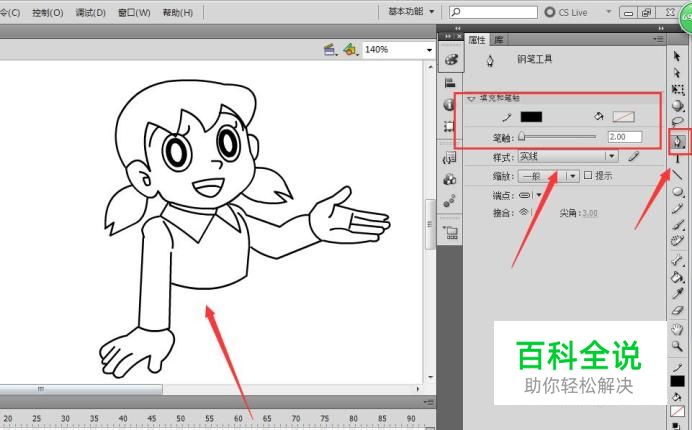
Task: Select the Zoom magnifier tool
Action: tap(677, 346)
